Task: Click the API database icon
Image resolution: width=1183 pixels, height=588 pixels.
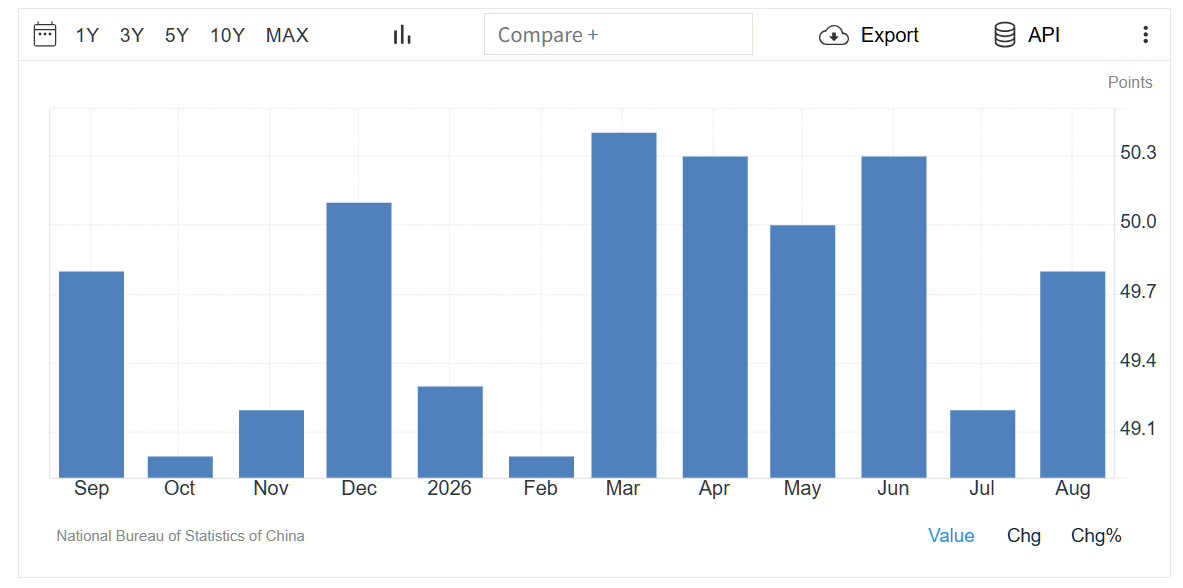Action: coord(1005,35)
